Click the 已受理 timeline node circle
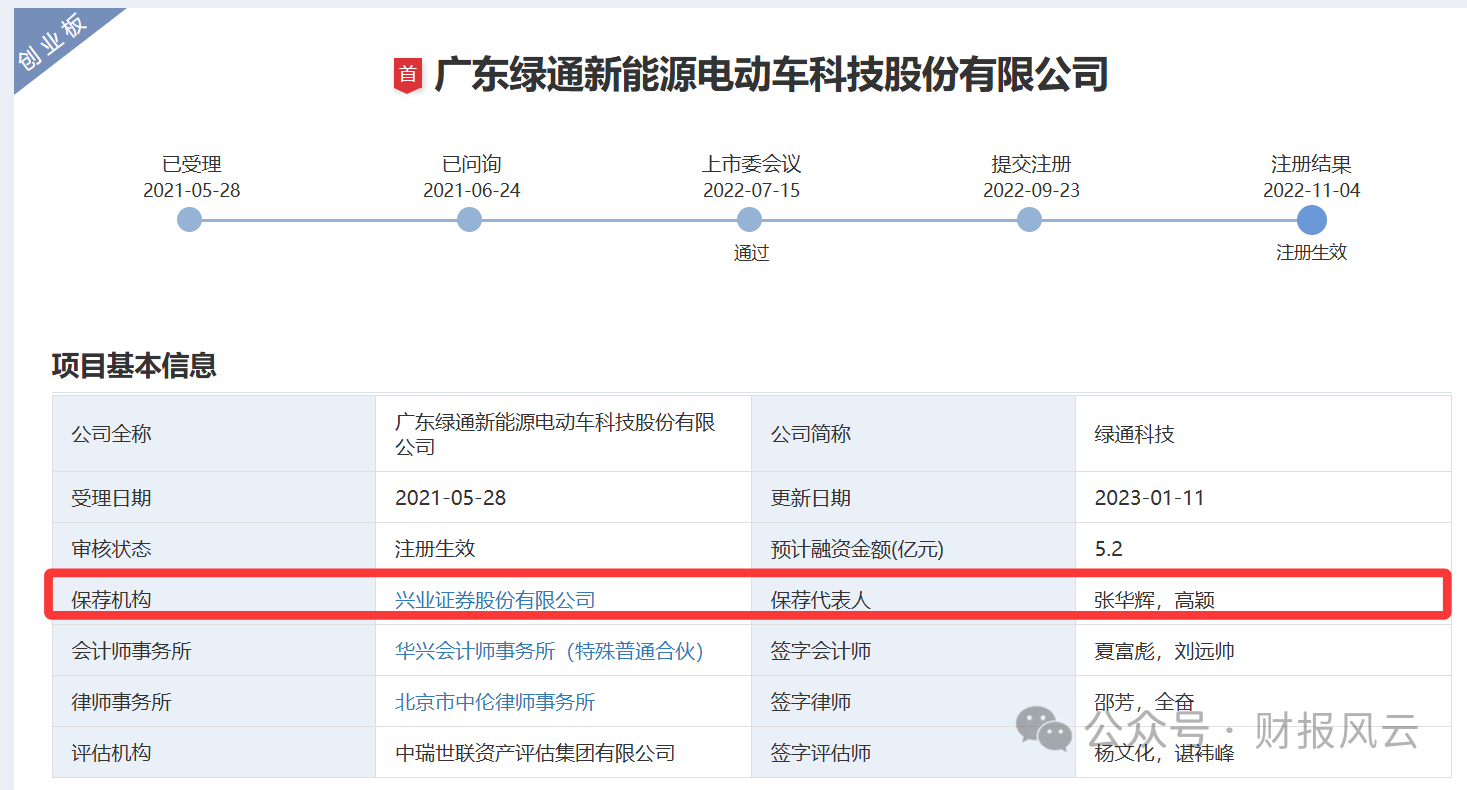The image size is (1467, 790). point(189,220)
